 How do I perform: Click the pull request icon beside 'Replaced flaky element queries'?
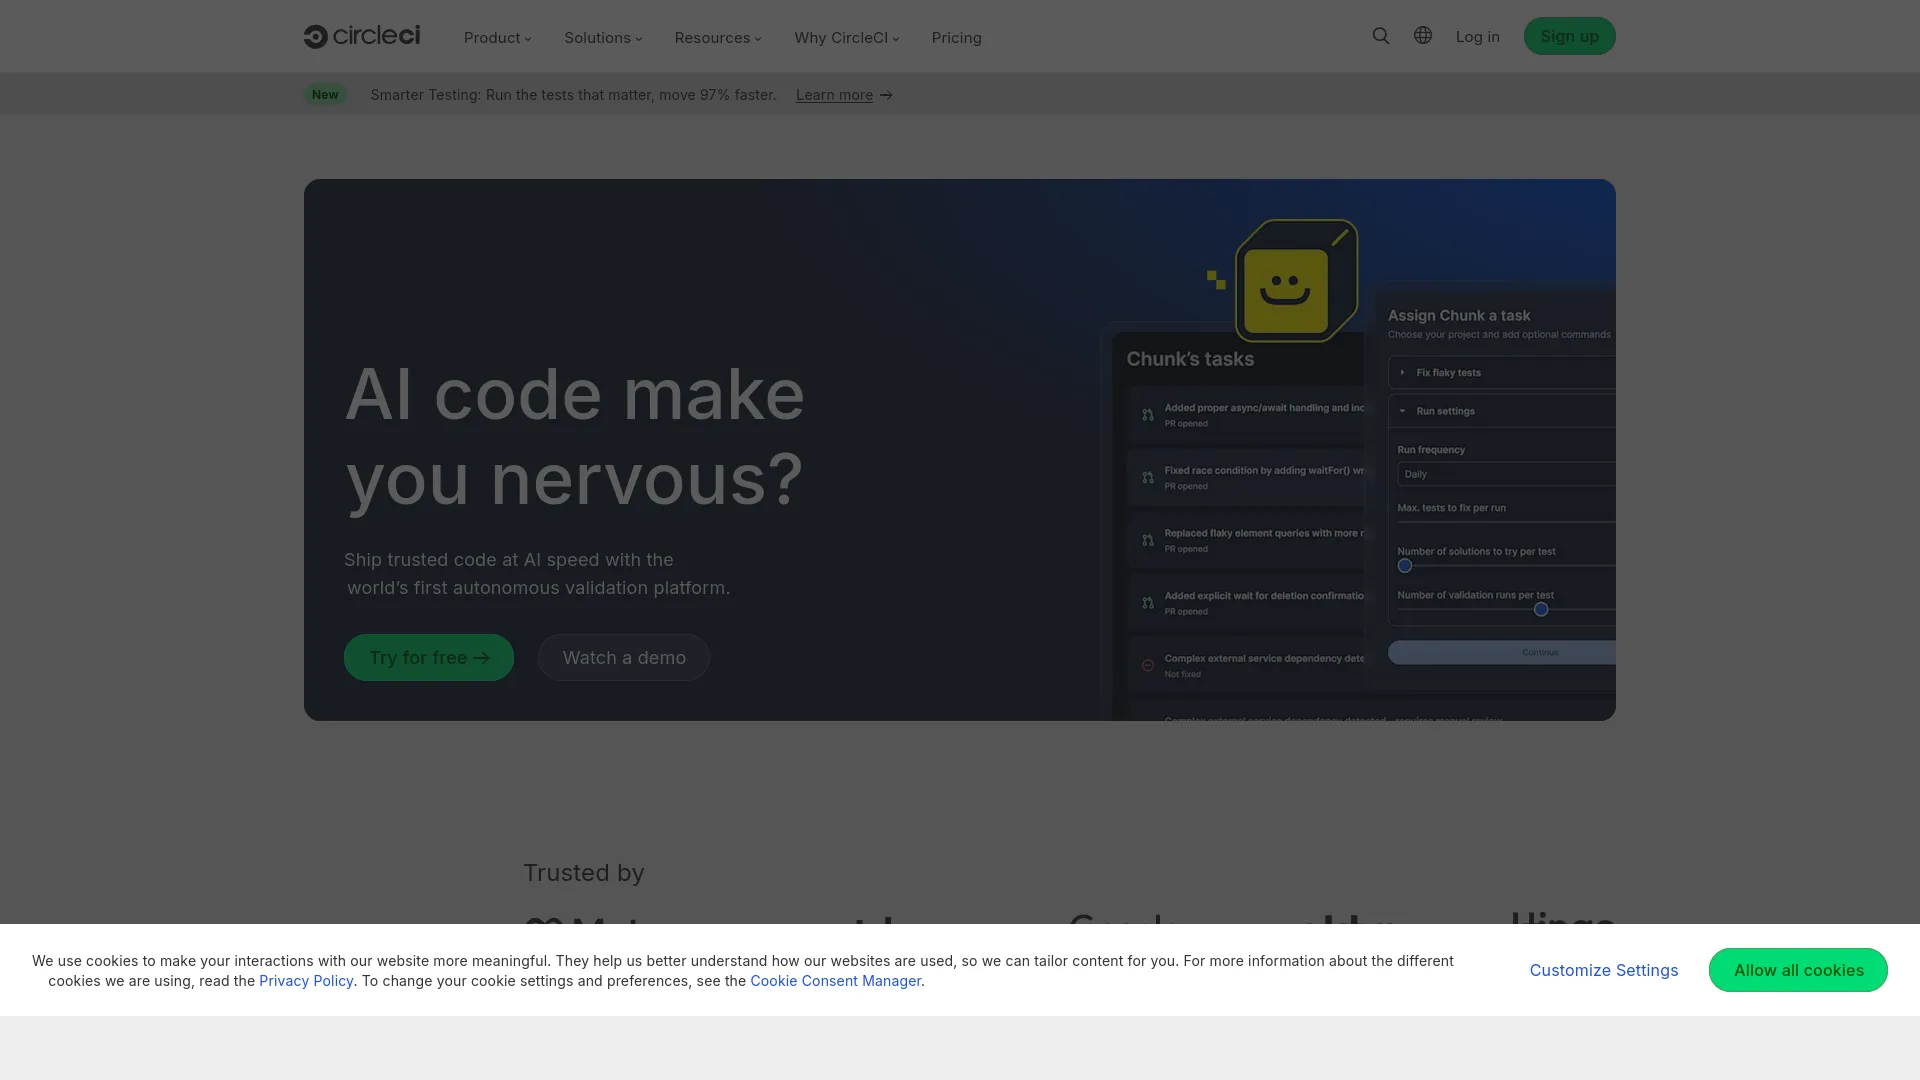(1148, 540)
